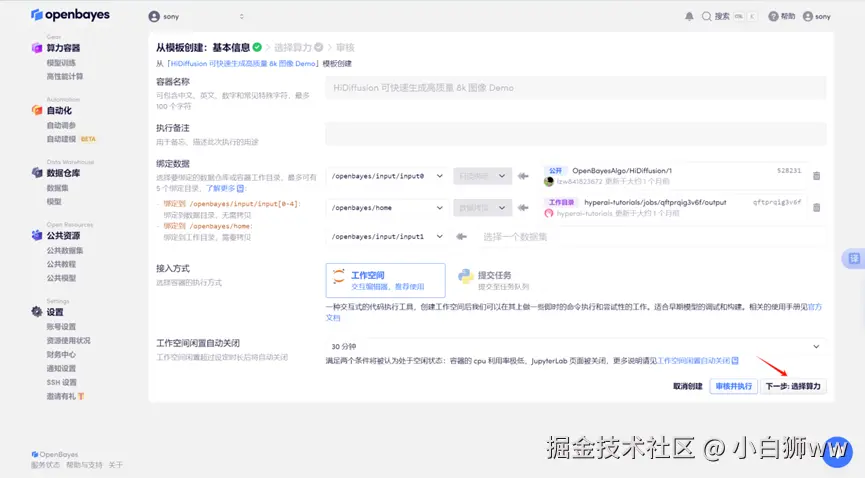
Task: Click the lzw841823672 uploader avatar
Action: (x=549, y=182)
